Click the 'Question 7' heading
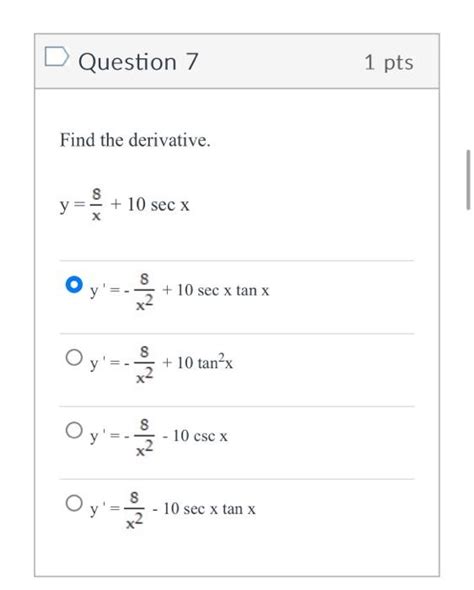Image resolution: width=474 pixels, height=590 pixels. click(138, 62)
